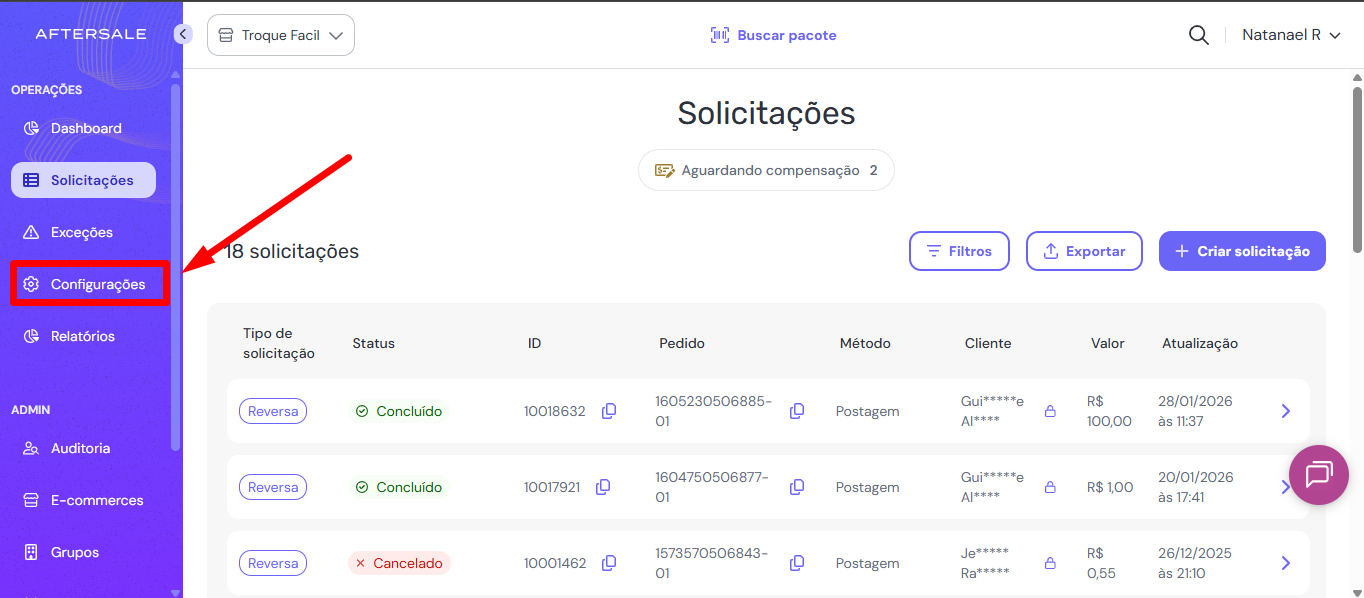The width and height of the screenshot is (1364, 598).
Task: Open the Troque Facil store dropdown
Action: point(281,35)
